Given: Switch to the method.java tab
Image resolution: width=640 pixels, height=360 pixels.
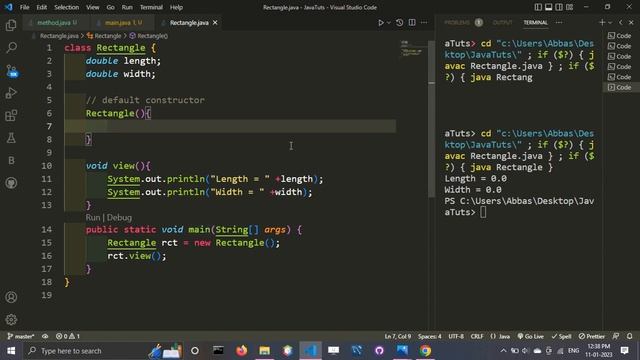Looking at the screenshot, I should (x=56, y=23).
